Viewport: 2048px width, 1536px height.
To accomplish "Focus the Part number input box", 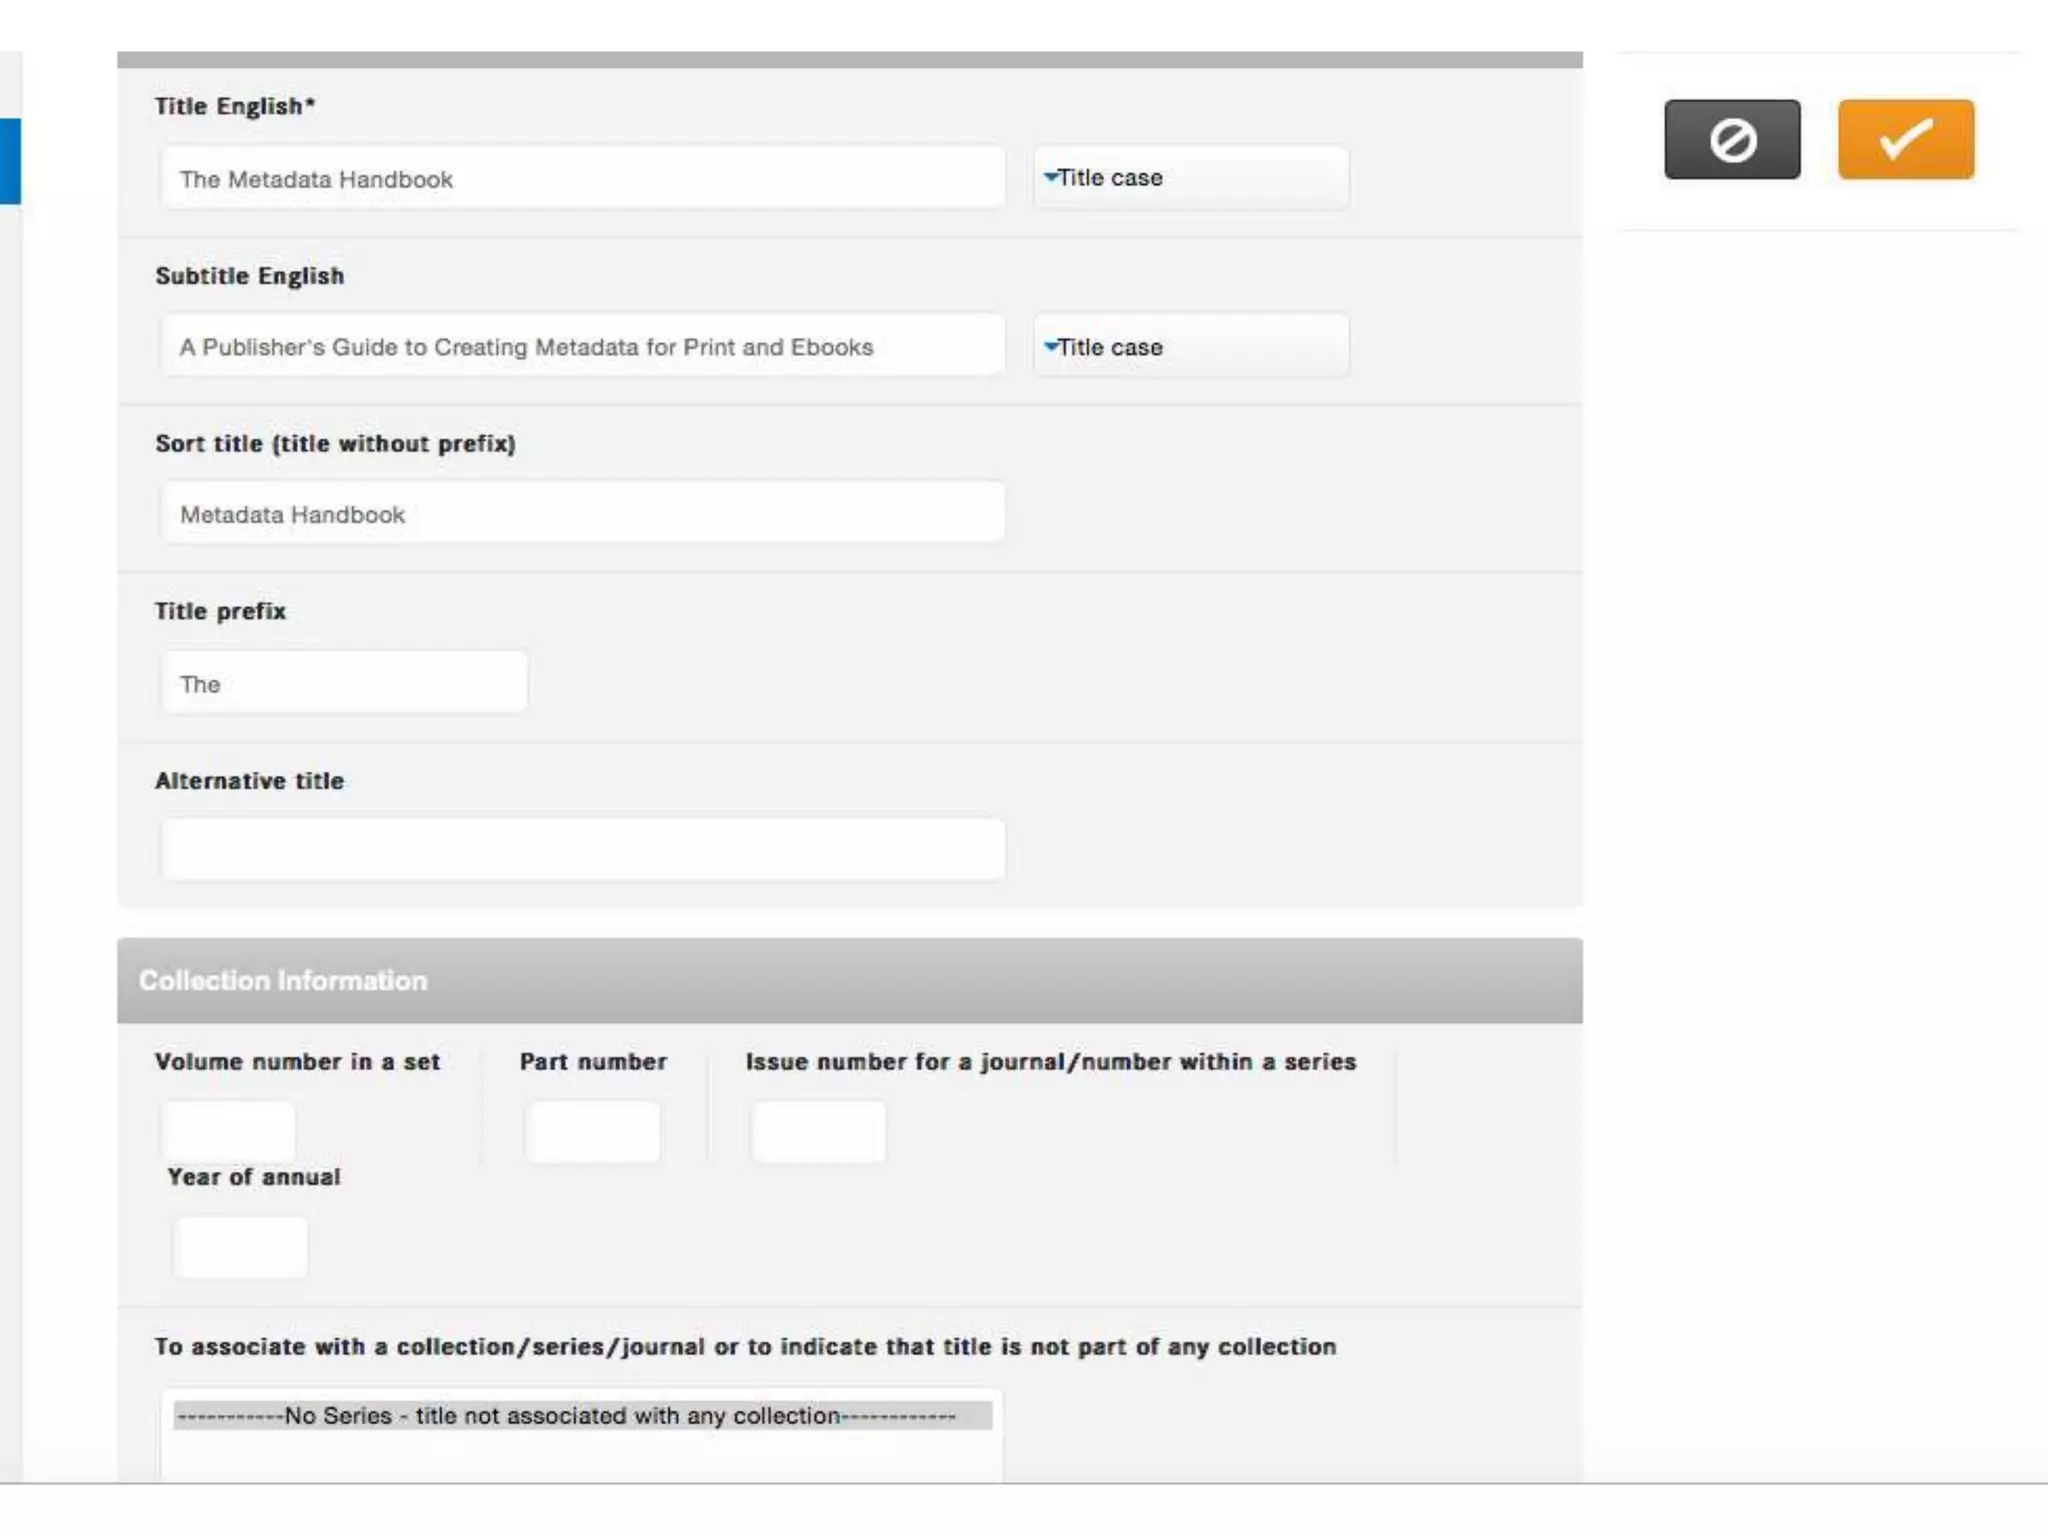I will coord(592,1132).
